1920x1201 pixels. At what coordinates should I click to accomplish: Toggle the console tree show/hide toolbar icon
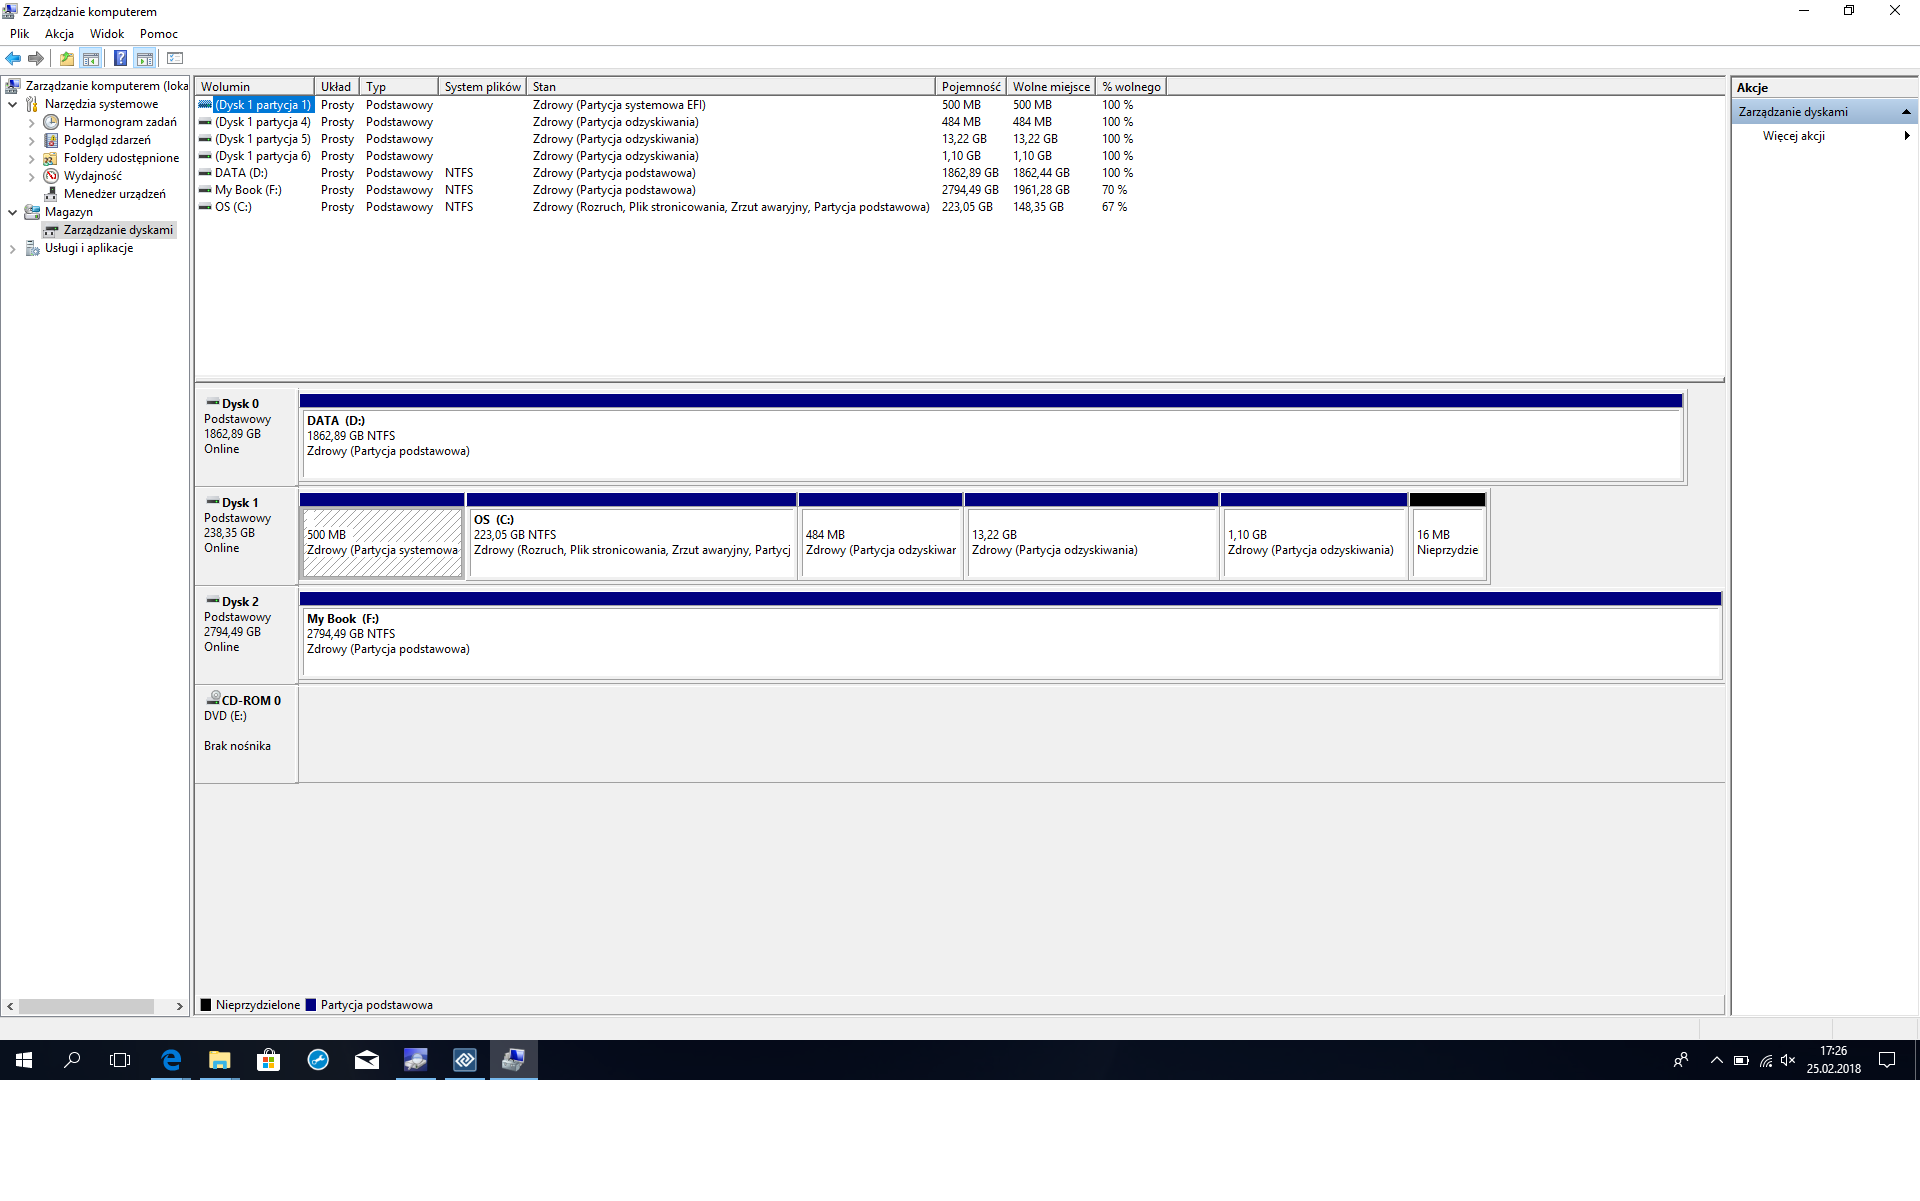(91, 58)
